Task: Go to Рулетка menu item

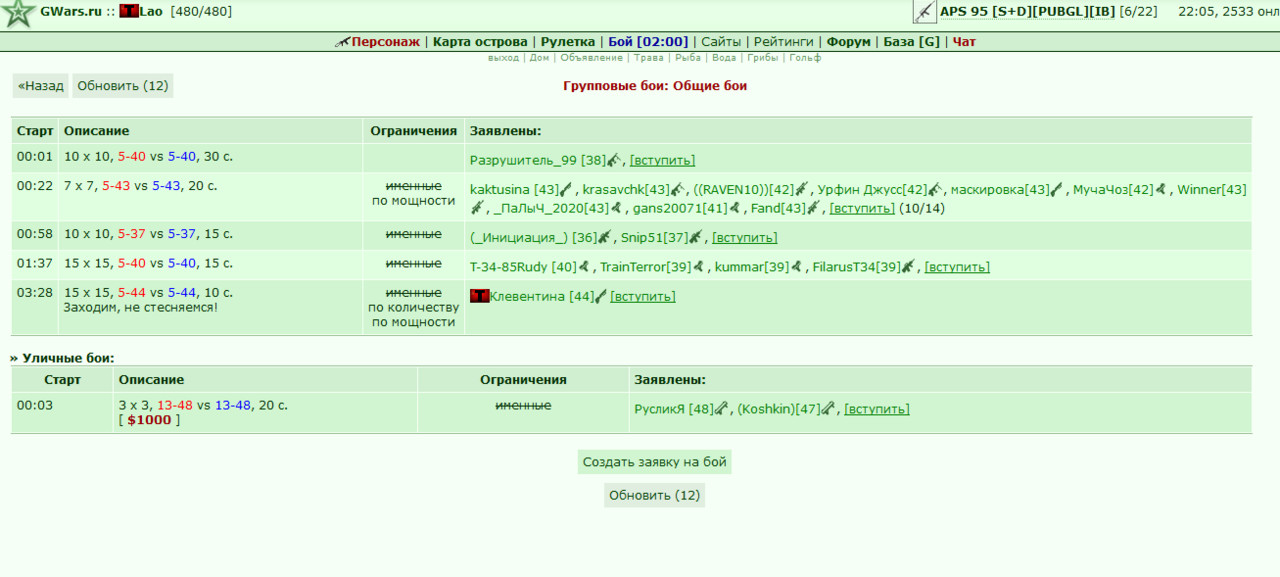Action: pyautogui.click(x=568, y=42)
